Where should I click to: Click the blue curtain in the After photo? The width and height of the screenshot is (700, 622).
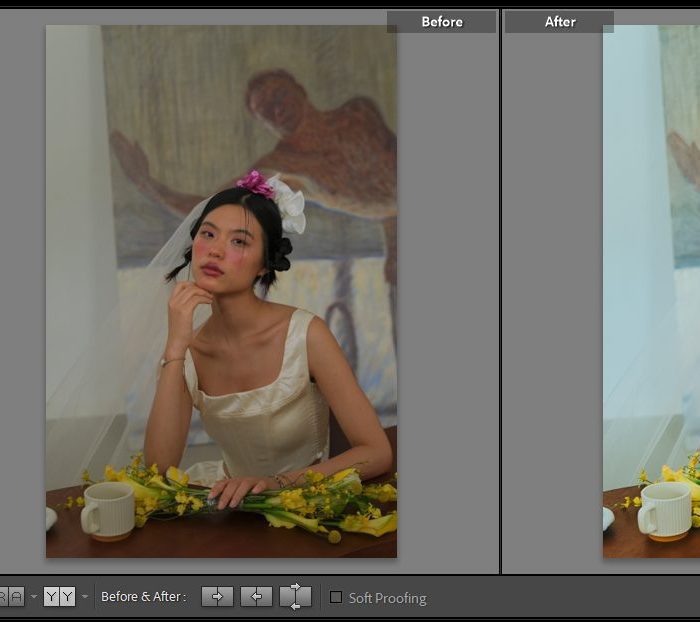pos(630,200)
